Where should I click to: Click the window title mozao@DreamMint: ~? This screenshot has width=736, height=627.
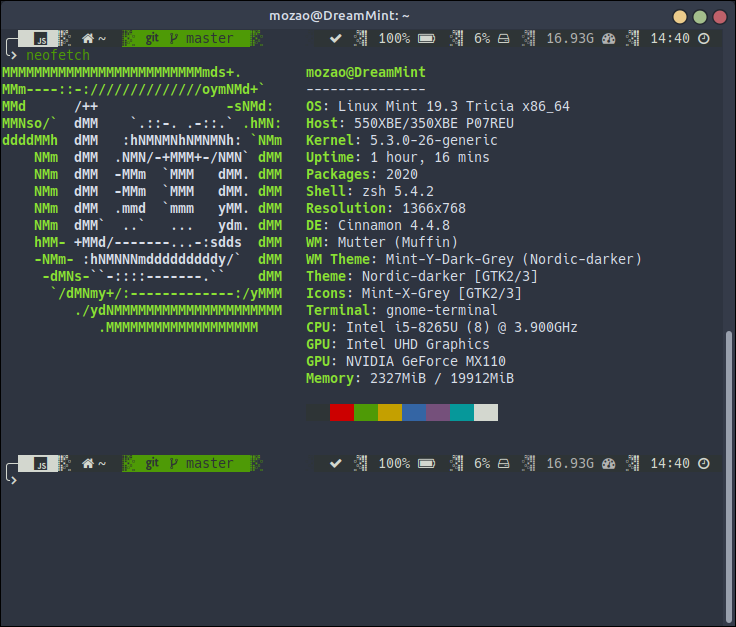[339, 16]
